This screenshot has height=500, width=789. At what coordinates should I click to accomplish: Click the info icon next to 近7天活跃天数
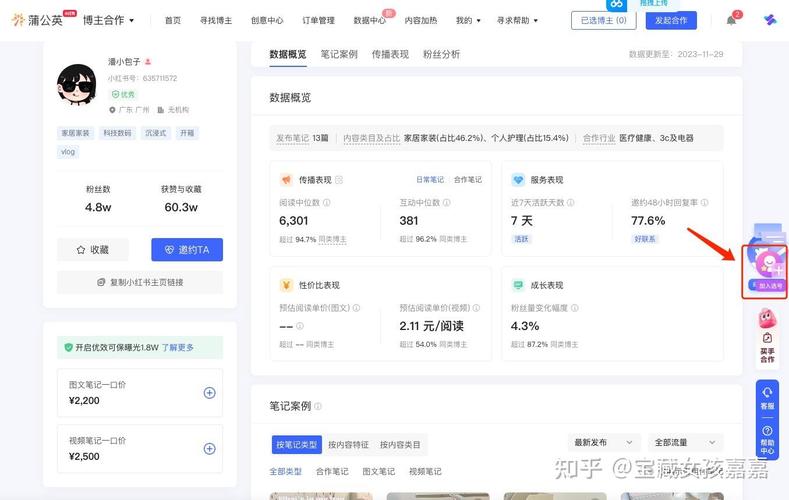tap(571, 203)
